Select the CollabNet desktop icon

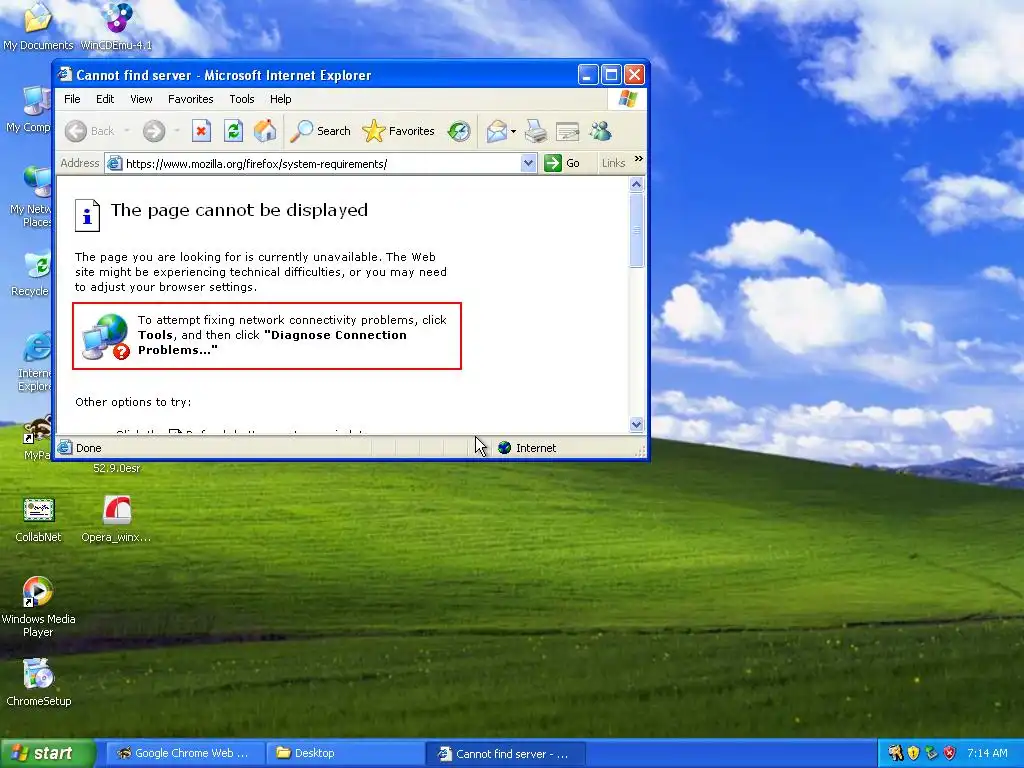click(x=39, y=520)
